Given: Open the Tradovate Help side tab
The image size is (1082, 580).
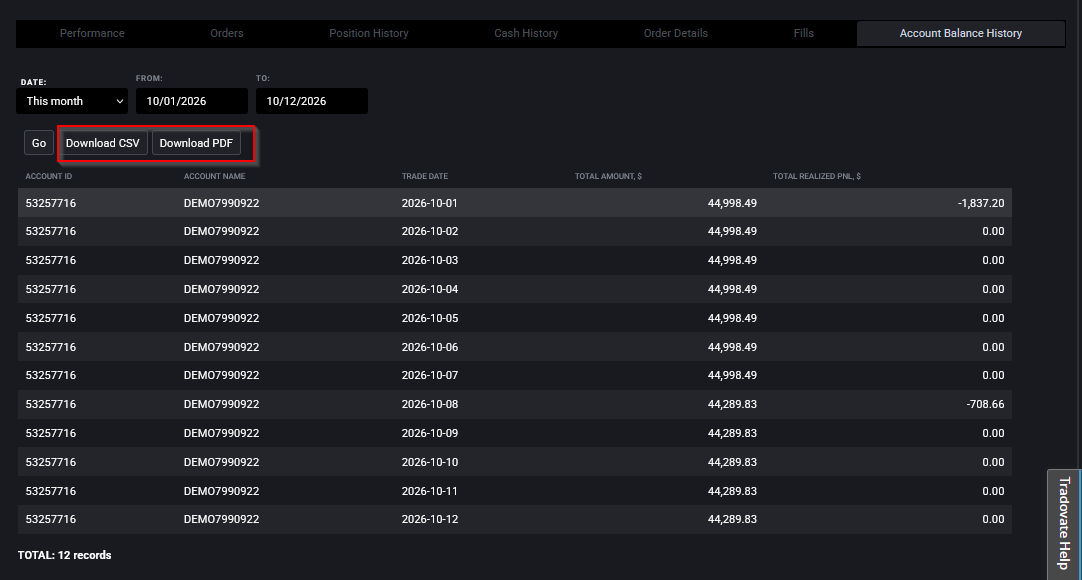Looking at the screenshot, I should 1064,522.
